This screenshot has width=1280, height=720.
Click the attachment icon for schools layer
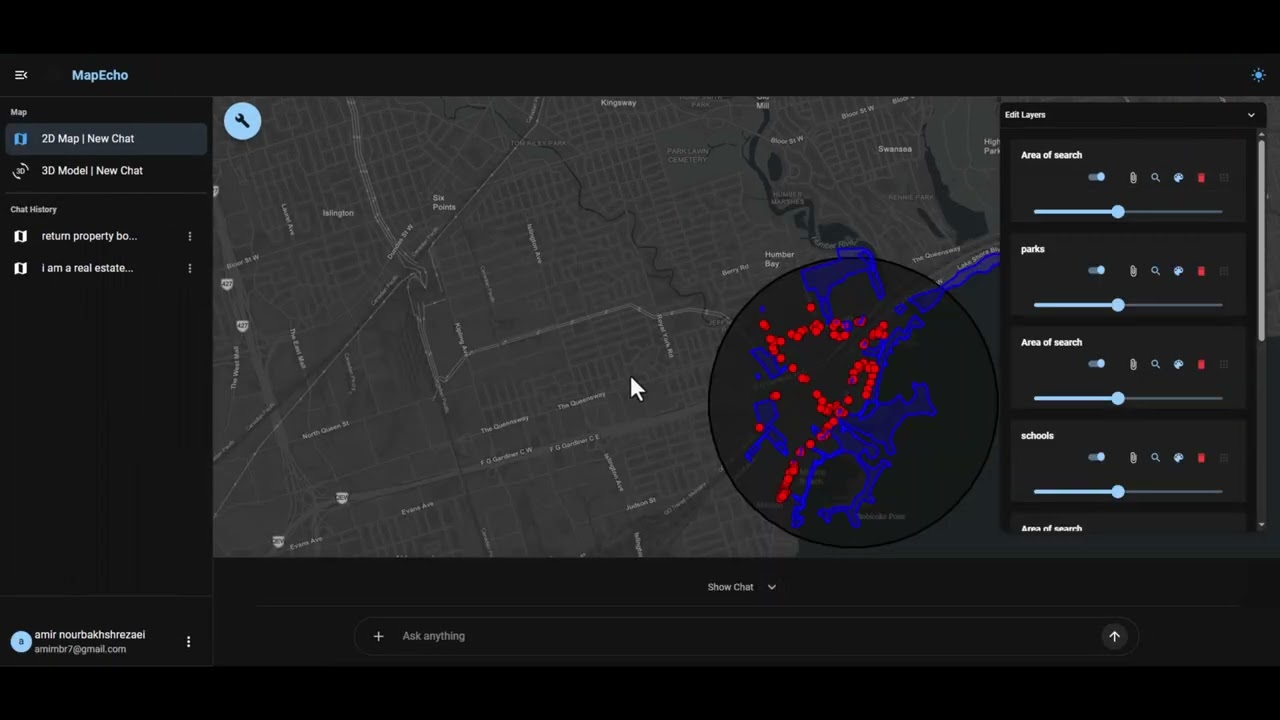point(1133,458)
